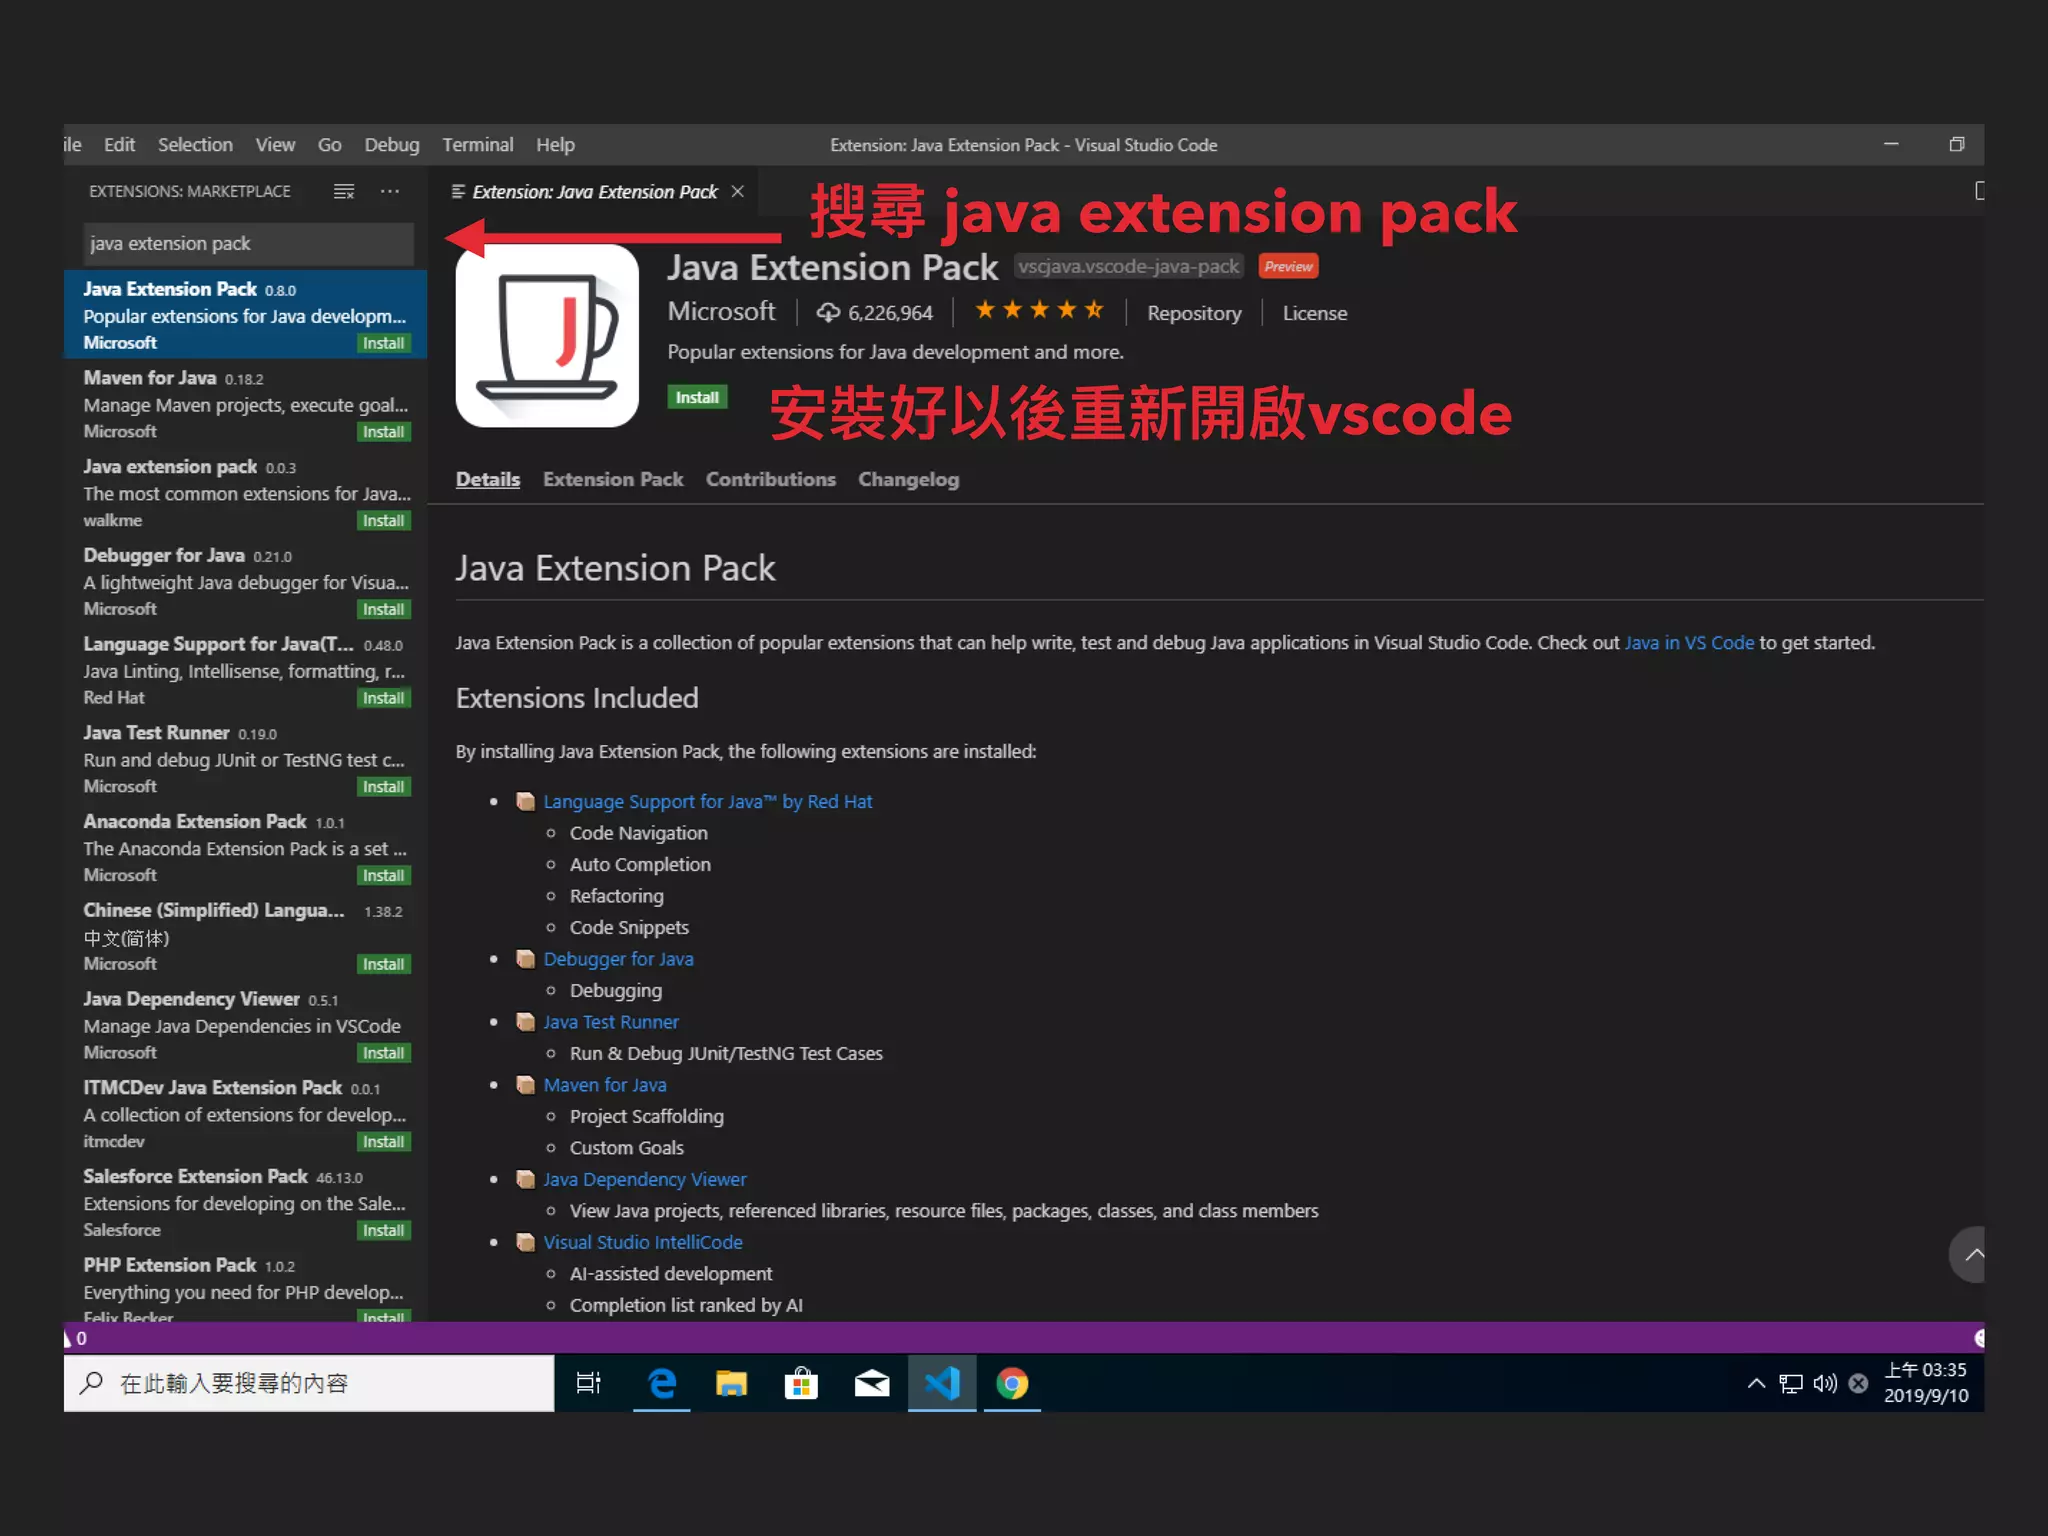This screenshot has height=1536, width=2048.
Task: Open the Go menu
Action: click(329, 144)
